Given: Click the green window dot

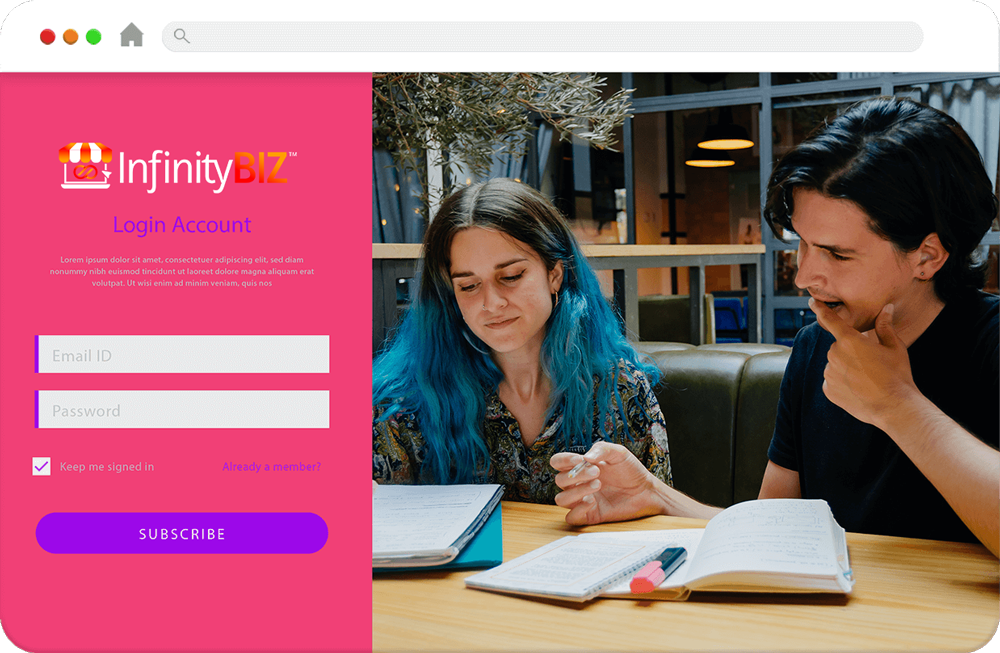Looking at the screenshot, I should [x=93, y=37].
